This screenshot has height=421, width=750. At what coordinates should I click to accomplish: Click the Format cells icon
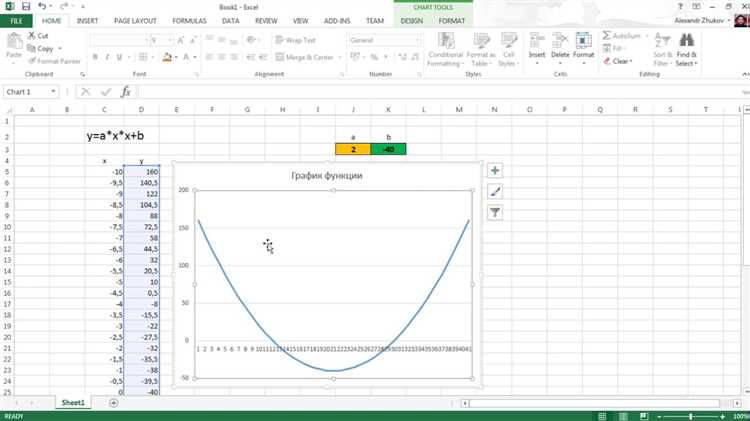point(583,41)
